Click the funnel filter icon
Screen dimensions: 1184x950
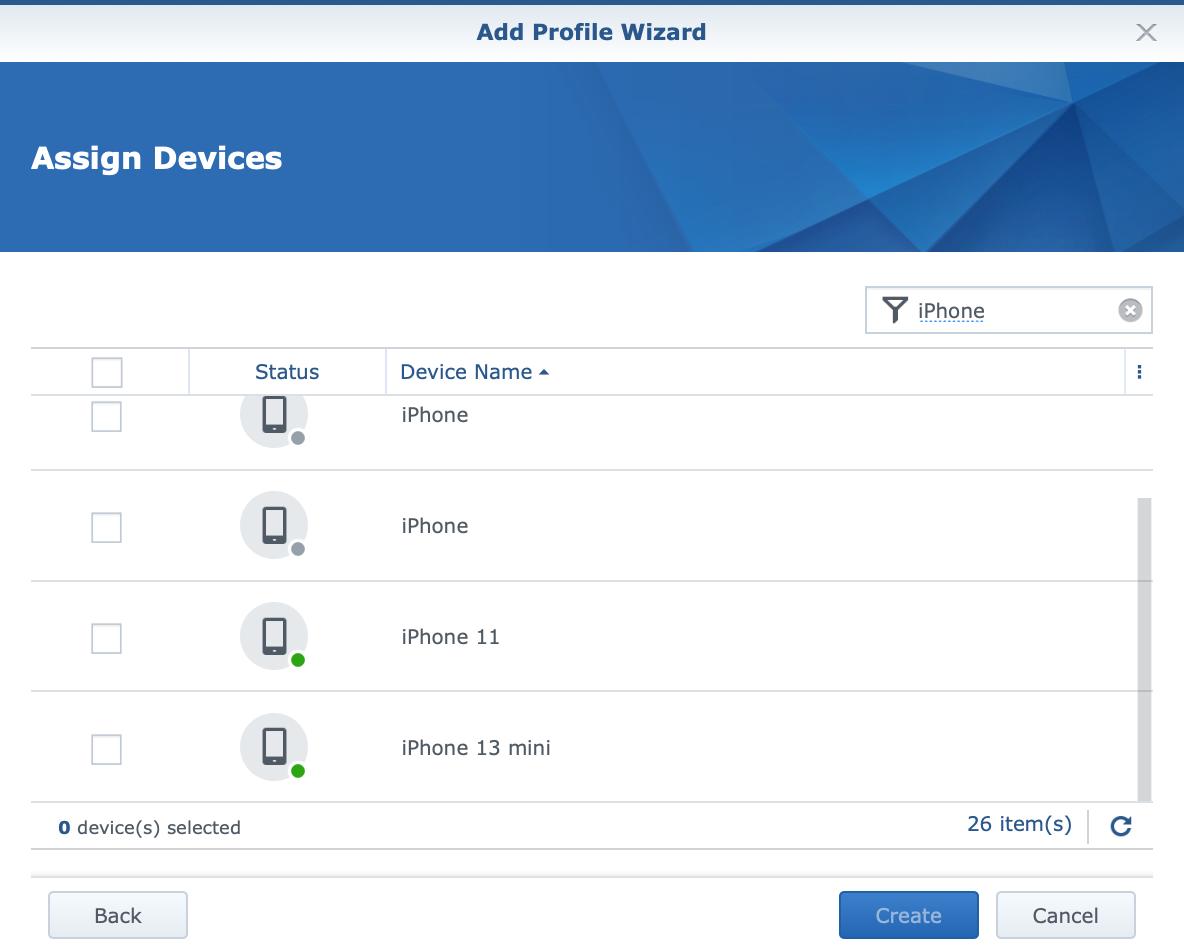[895, 310]
